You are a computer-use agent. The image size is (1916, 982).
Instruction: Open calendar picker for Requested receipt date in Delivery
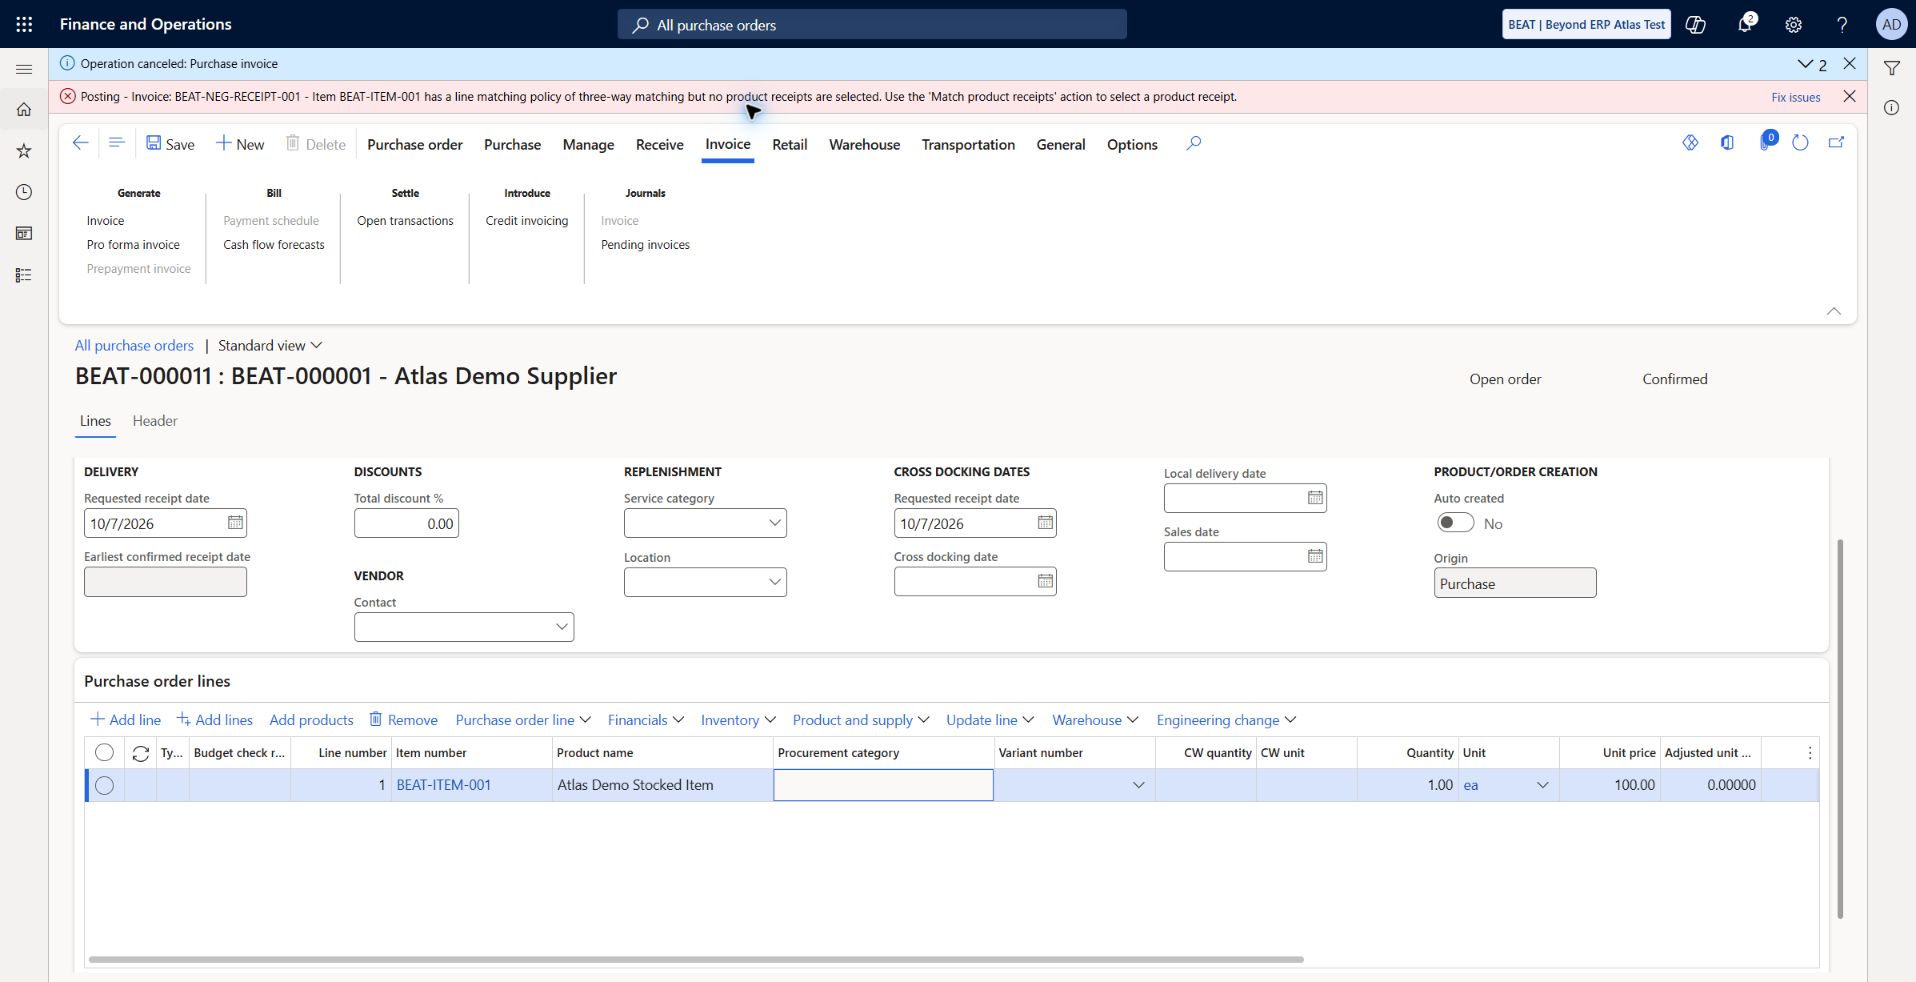pos(235,523)
